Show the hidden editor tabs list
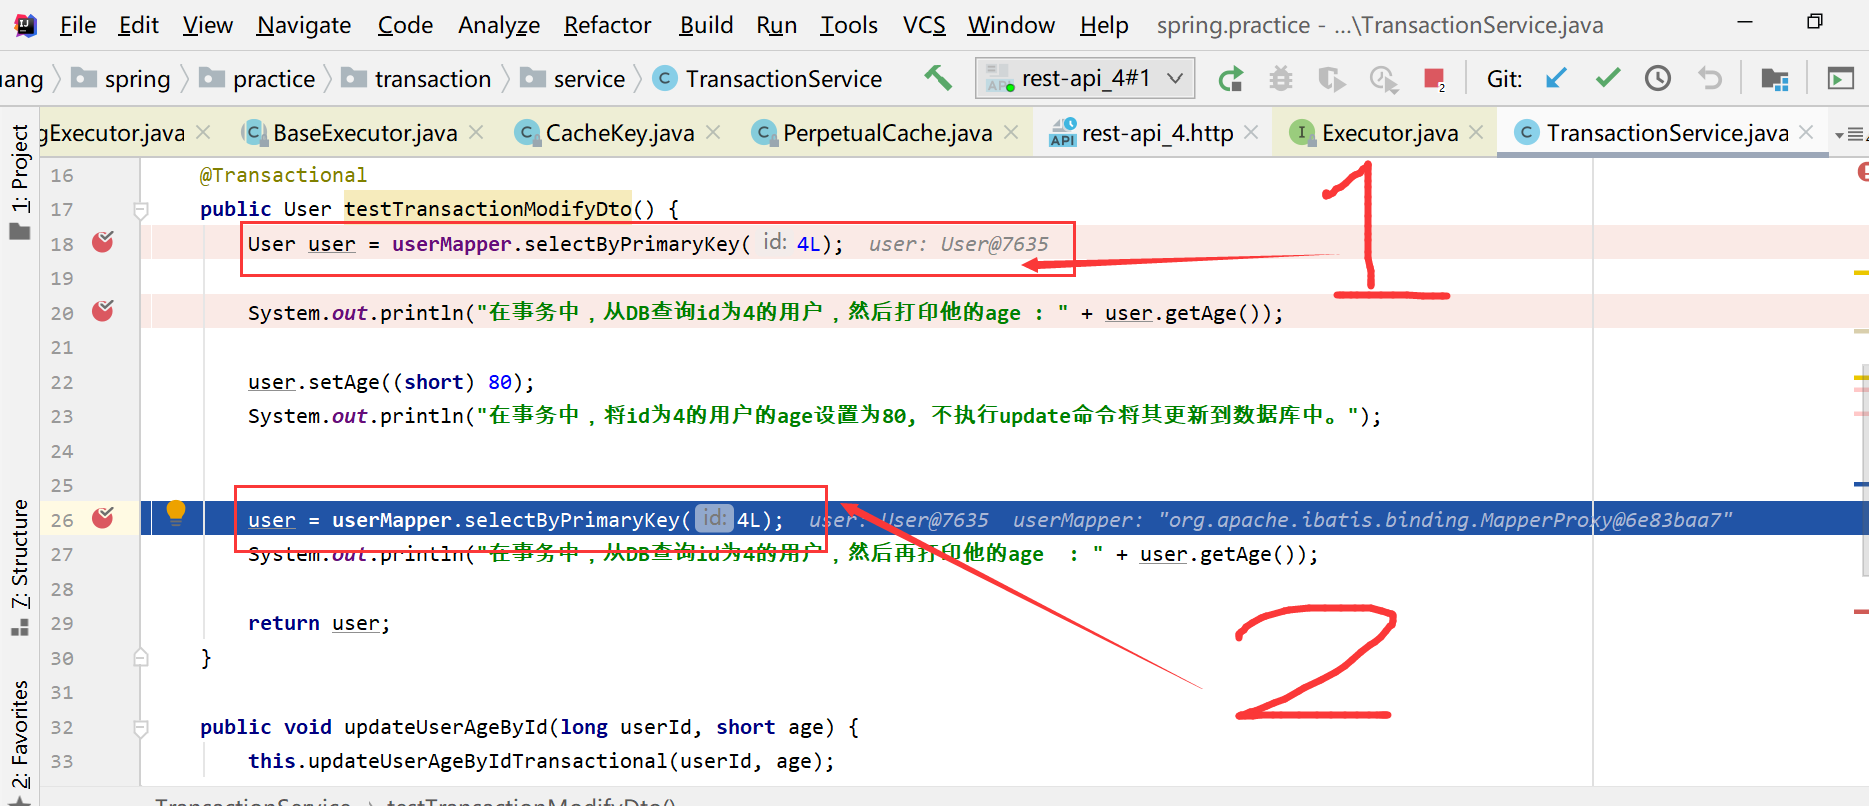This screenshot has height=806, width=1869. pyautogui.click(x=1848, y=134)
